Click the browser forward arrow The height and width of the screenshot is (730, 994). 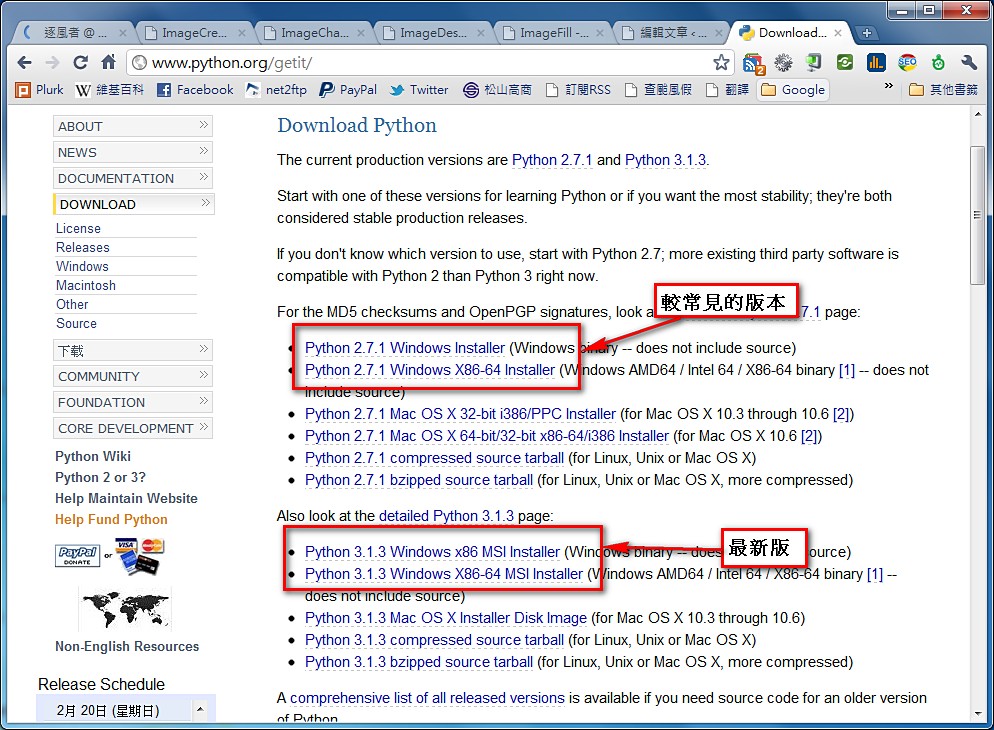(53, 63)
